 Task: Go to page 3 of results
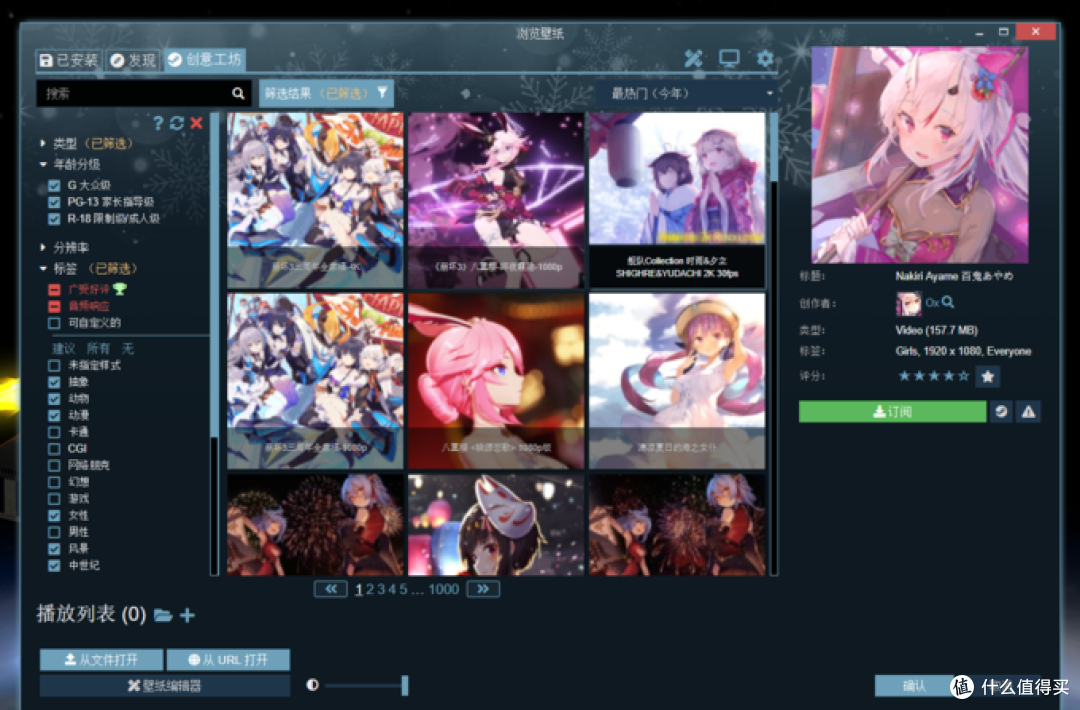point(381,589)
